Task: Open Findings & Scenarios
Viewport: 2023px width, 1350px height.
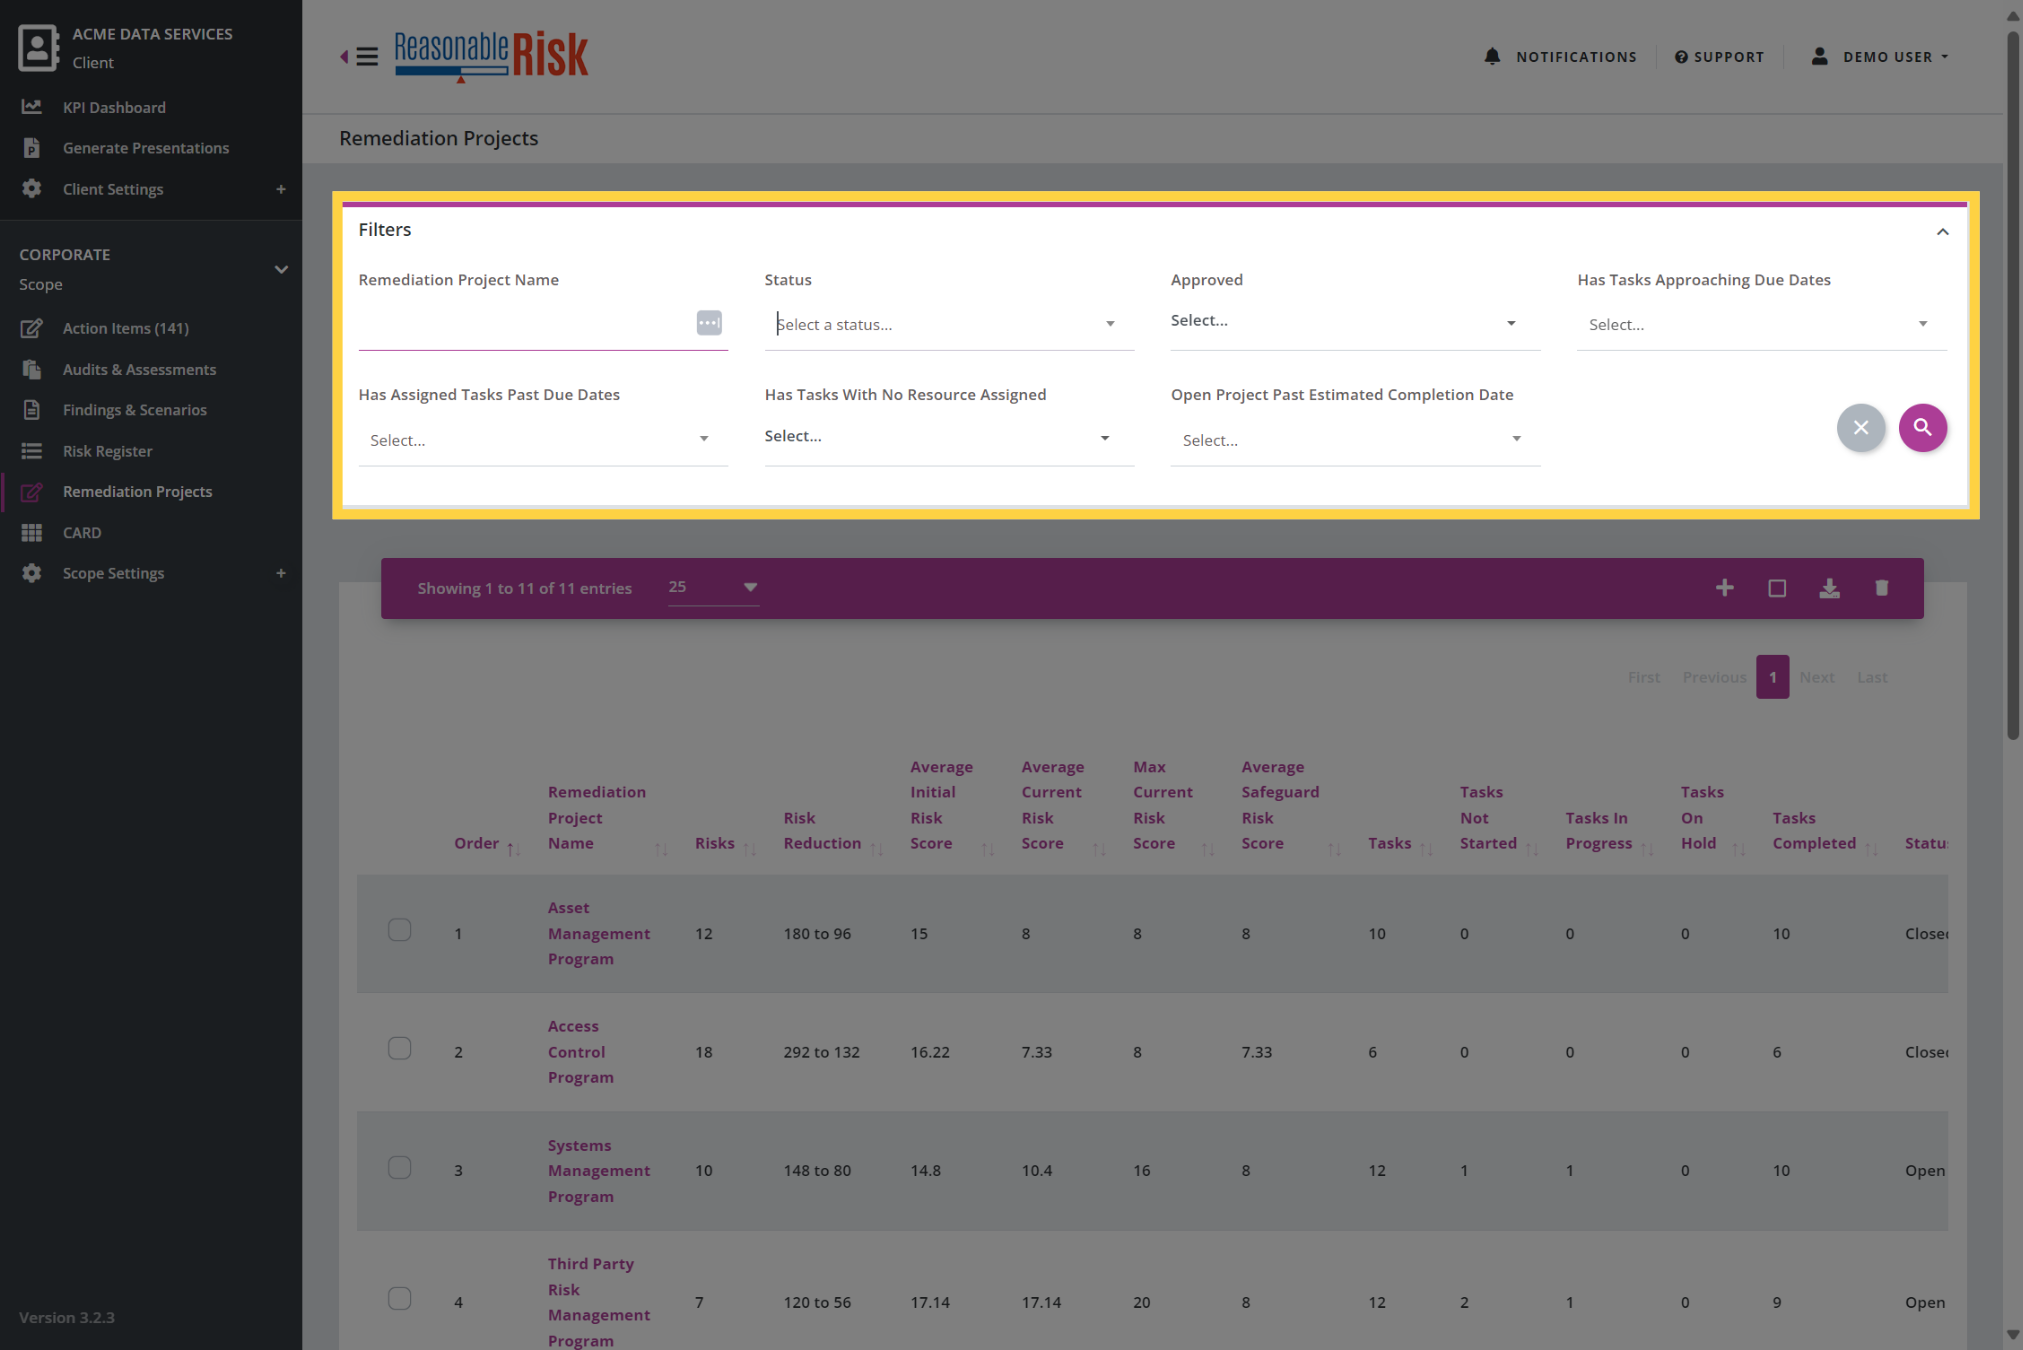Action: coord(134,410)
